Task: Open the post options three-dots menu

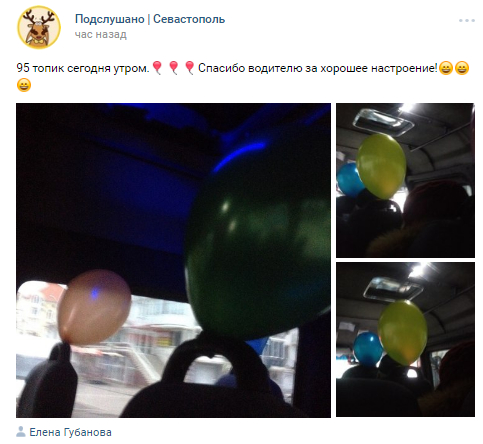Action: tap(466, 21)
